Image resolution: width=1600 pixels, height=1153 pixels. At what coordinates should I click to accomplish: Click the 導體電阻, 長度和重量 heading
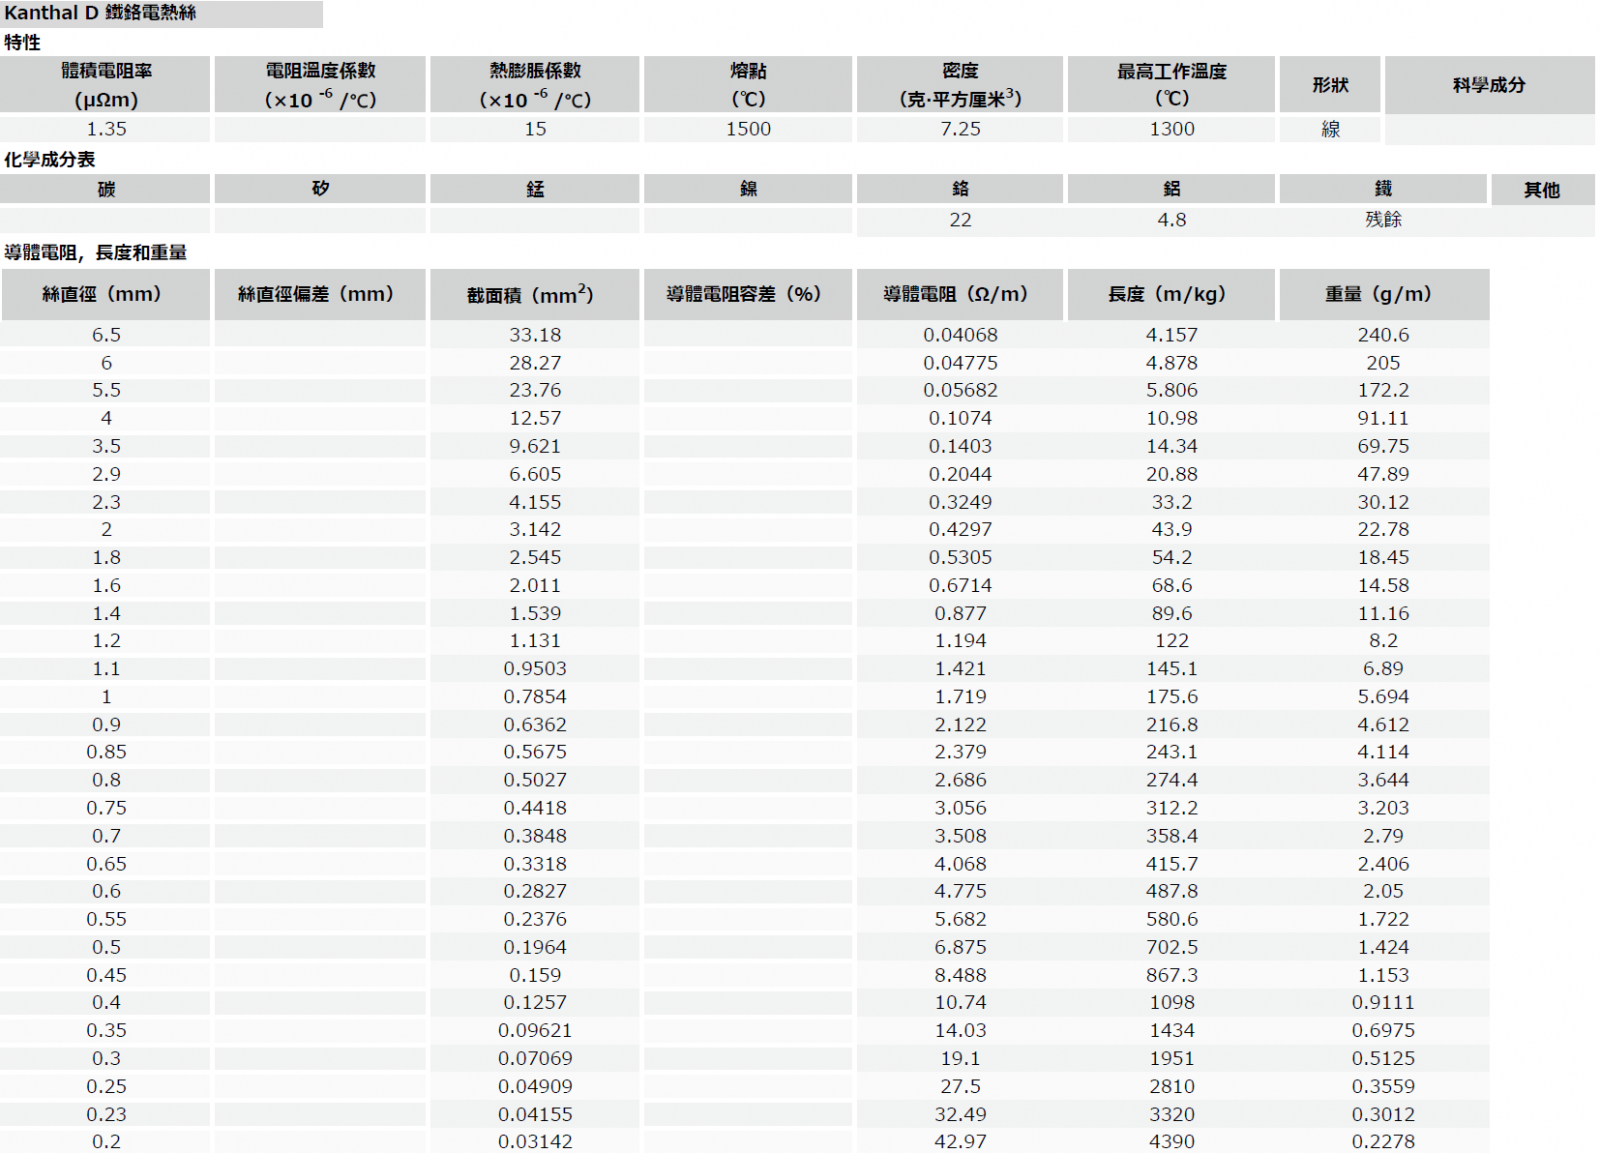tap(95, 253)
